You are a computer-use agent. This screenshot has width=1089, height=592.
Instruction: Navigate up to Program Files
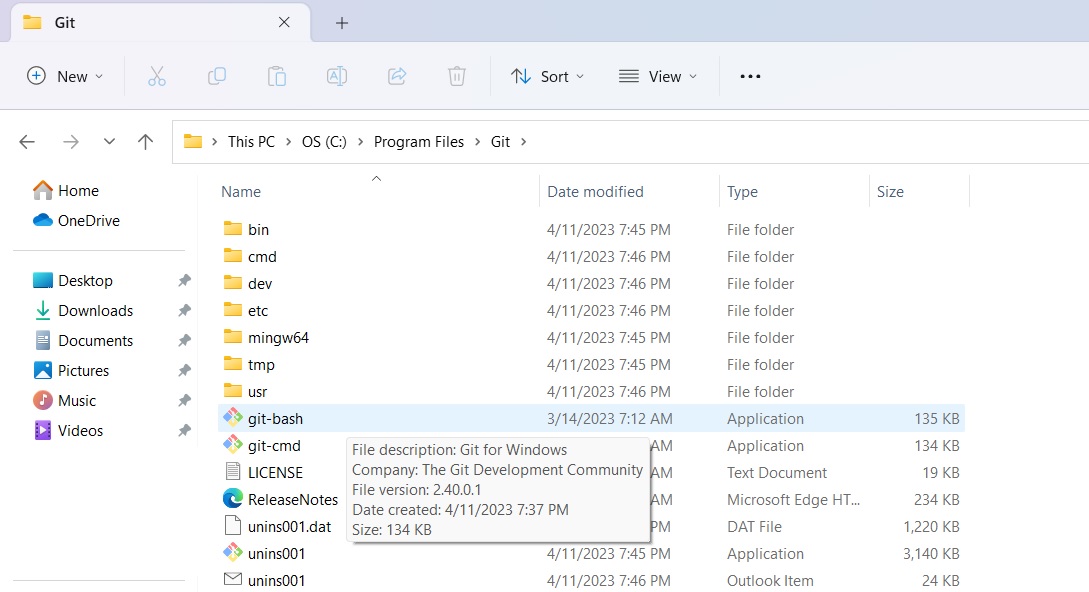click(145, 141)
